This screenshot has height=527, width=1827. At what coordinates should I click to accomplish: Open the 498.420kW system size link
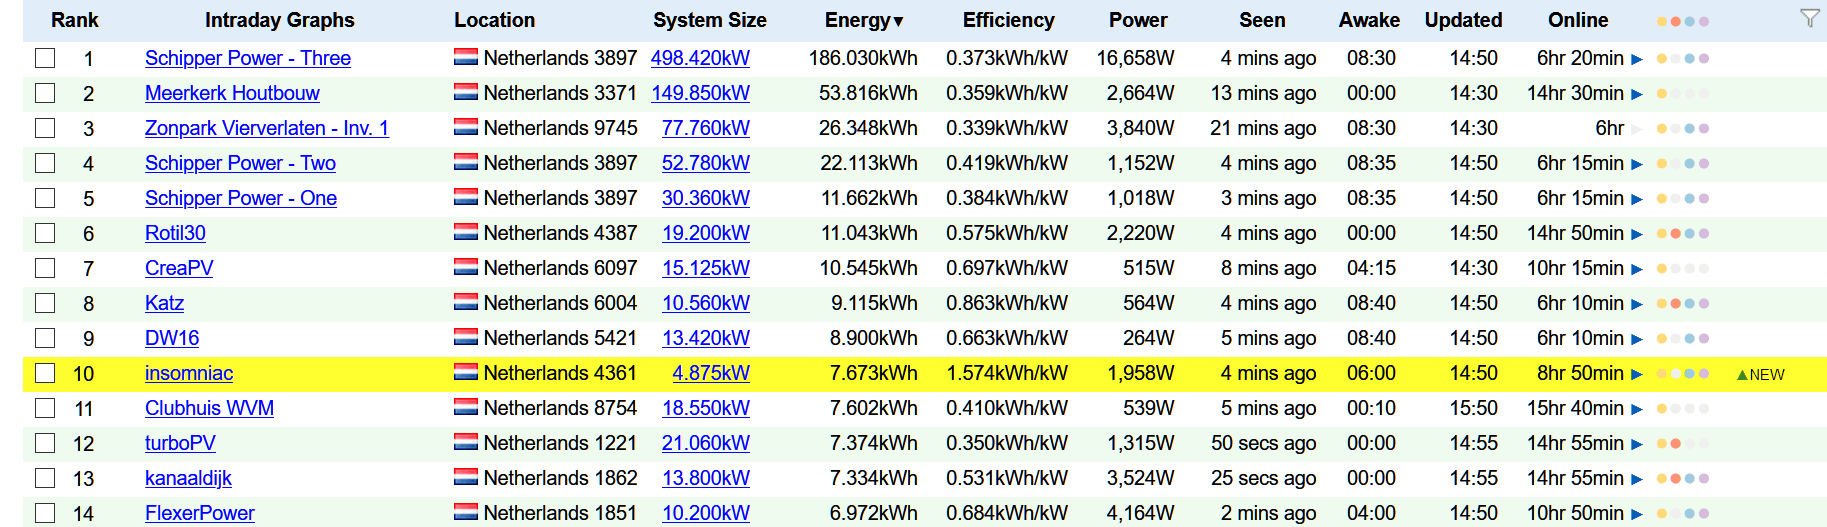click(700, 58)
